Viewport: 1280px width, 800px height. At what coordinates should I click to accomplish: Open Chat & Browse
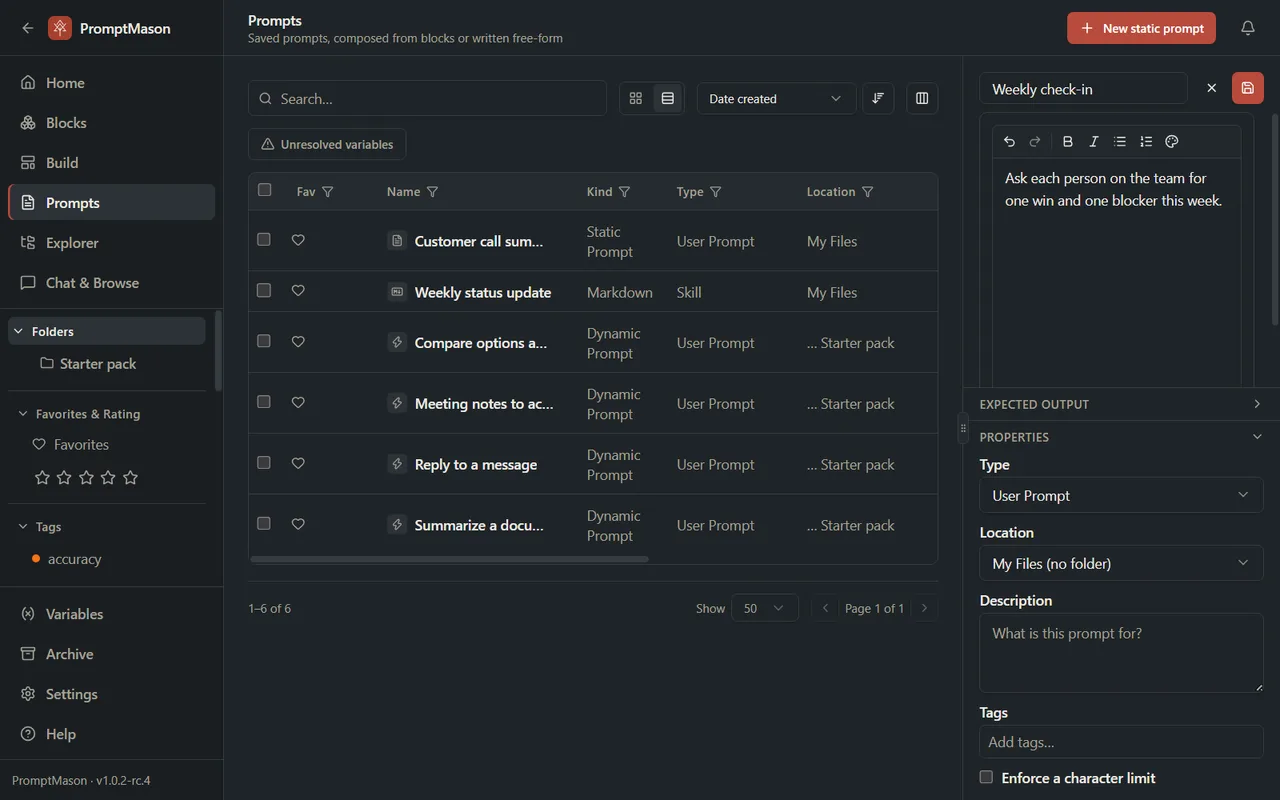pos(111,283)
